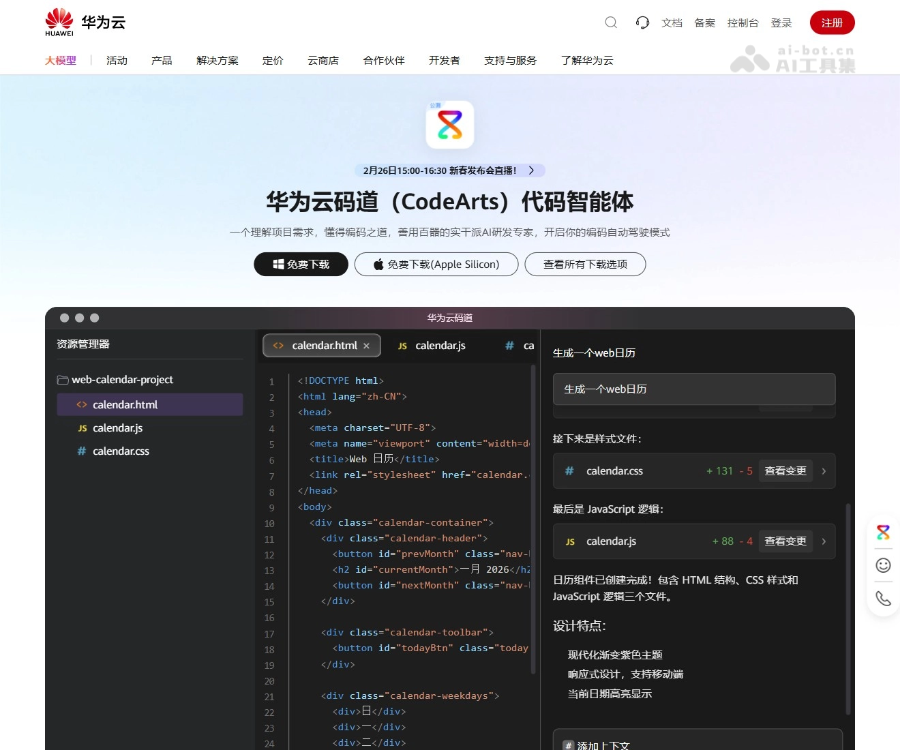Open the smiley feedback icon on right side
Screen dimensions: 900x750
pos(883,565)
